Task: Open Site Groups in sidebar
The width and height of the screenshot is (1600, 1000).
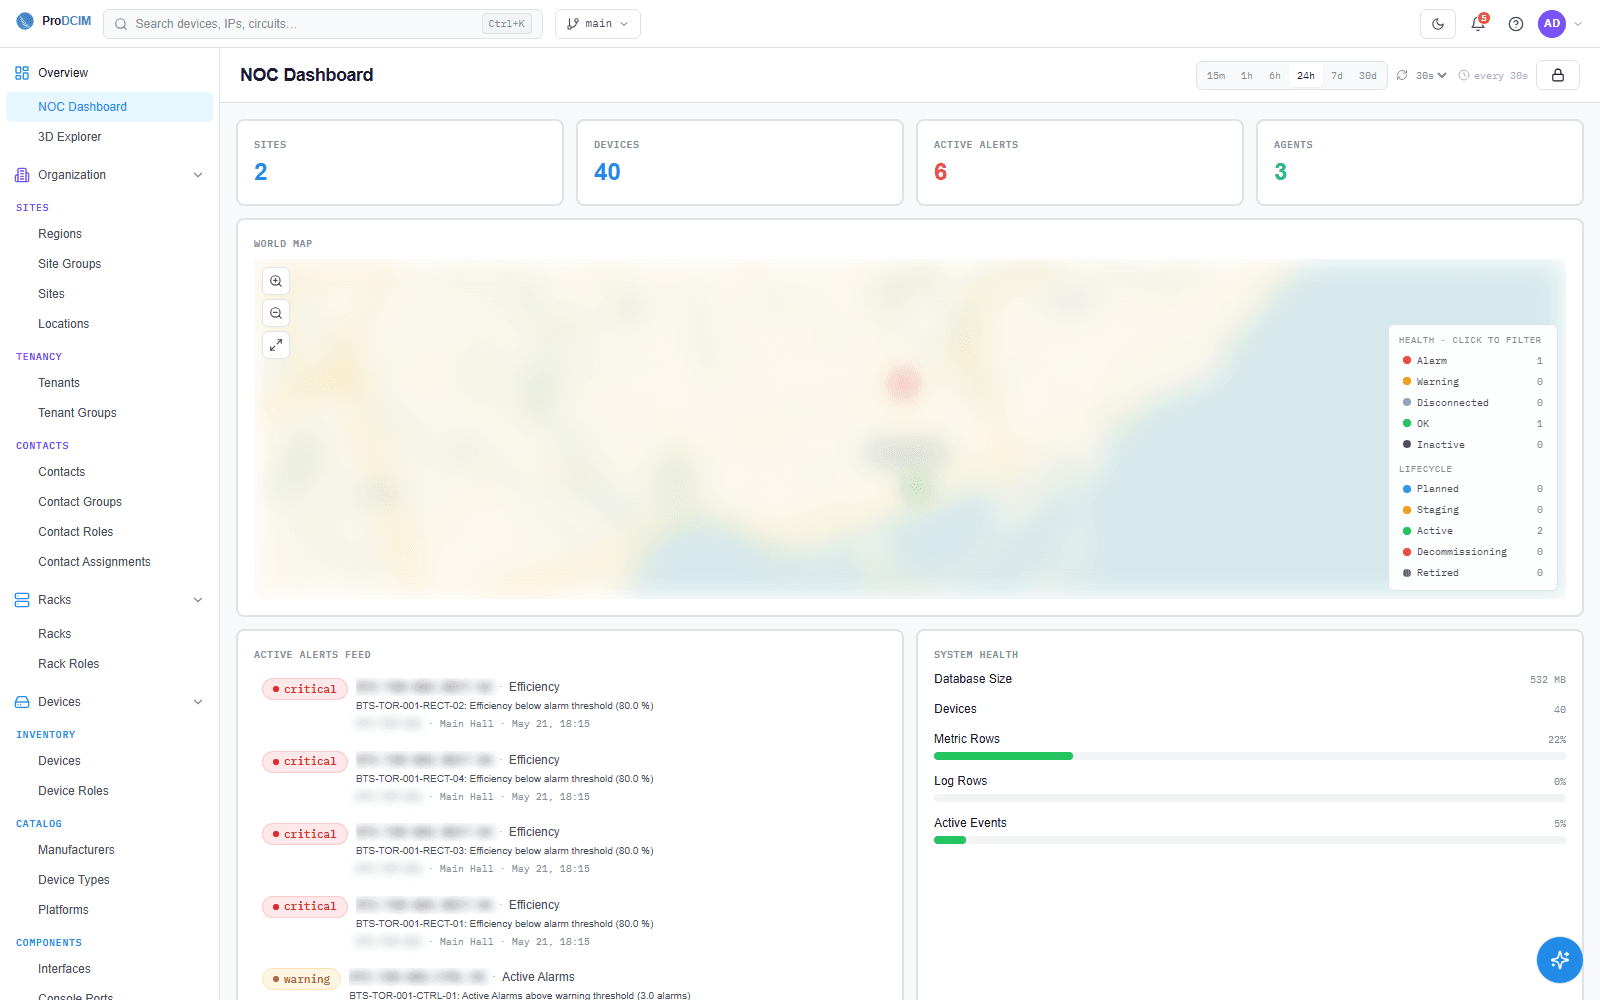Action: coord(109,264)
